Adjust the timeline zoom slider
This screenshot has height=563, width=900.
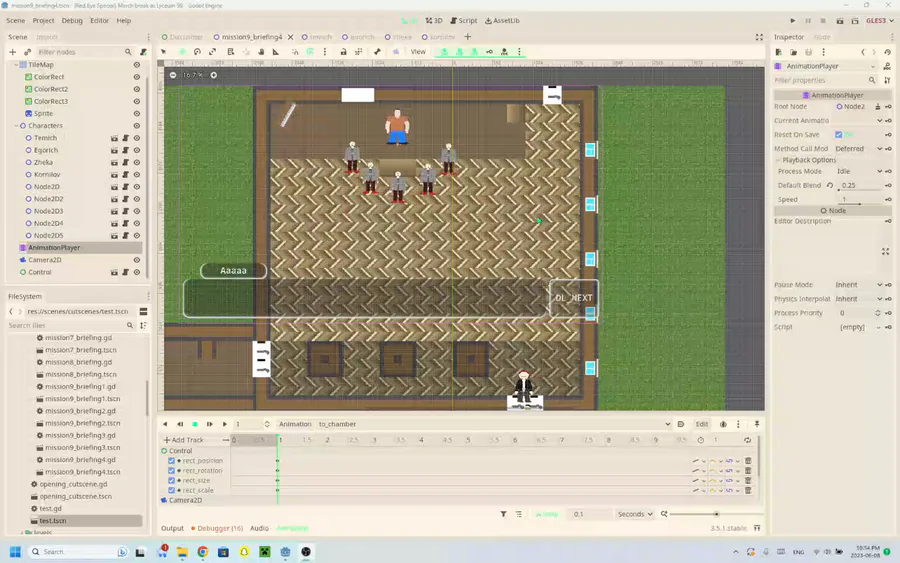(x=716, y=514)
